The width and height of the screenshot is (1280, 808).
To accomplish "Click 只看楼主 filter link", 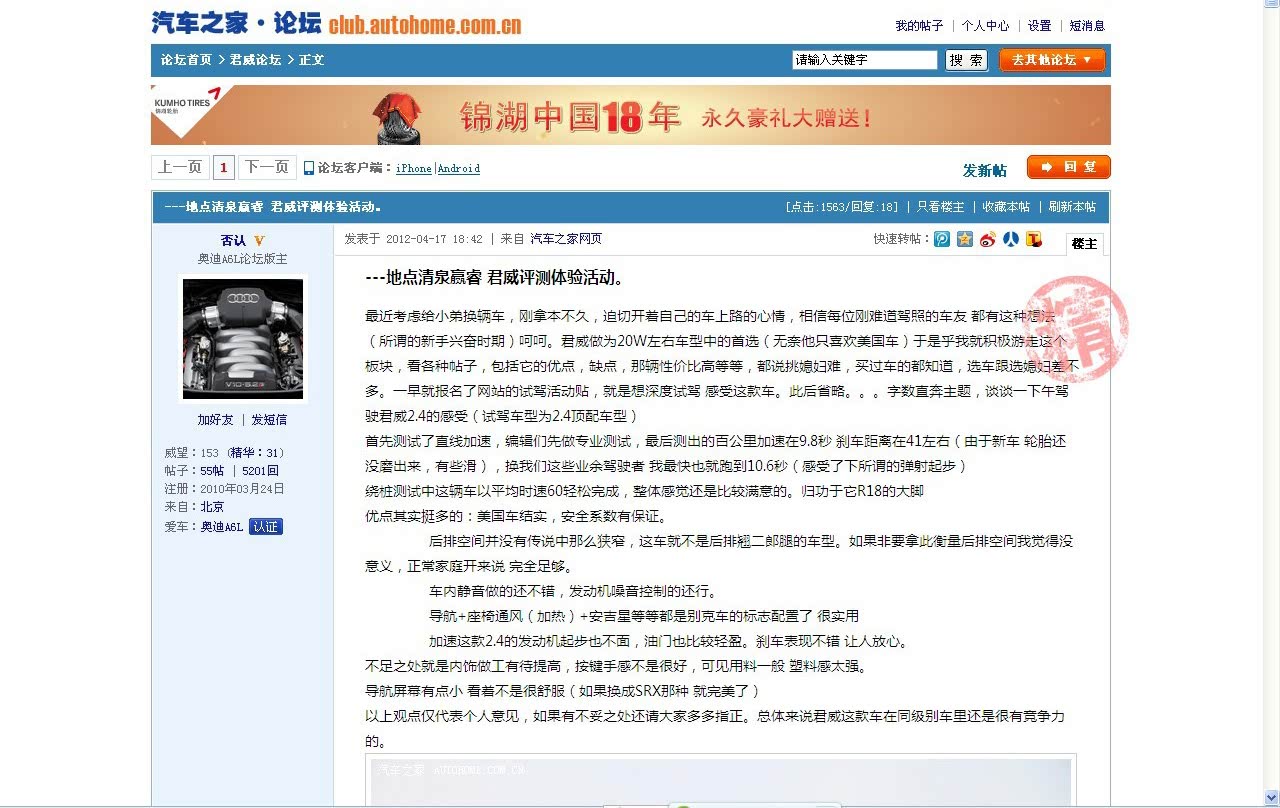I will [x=941, y=207].
